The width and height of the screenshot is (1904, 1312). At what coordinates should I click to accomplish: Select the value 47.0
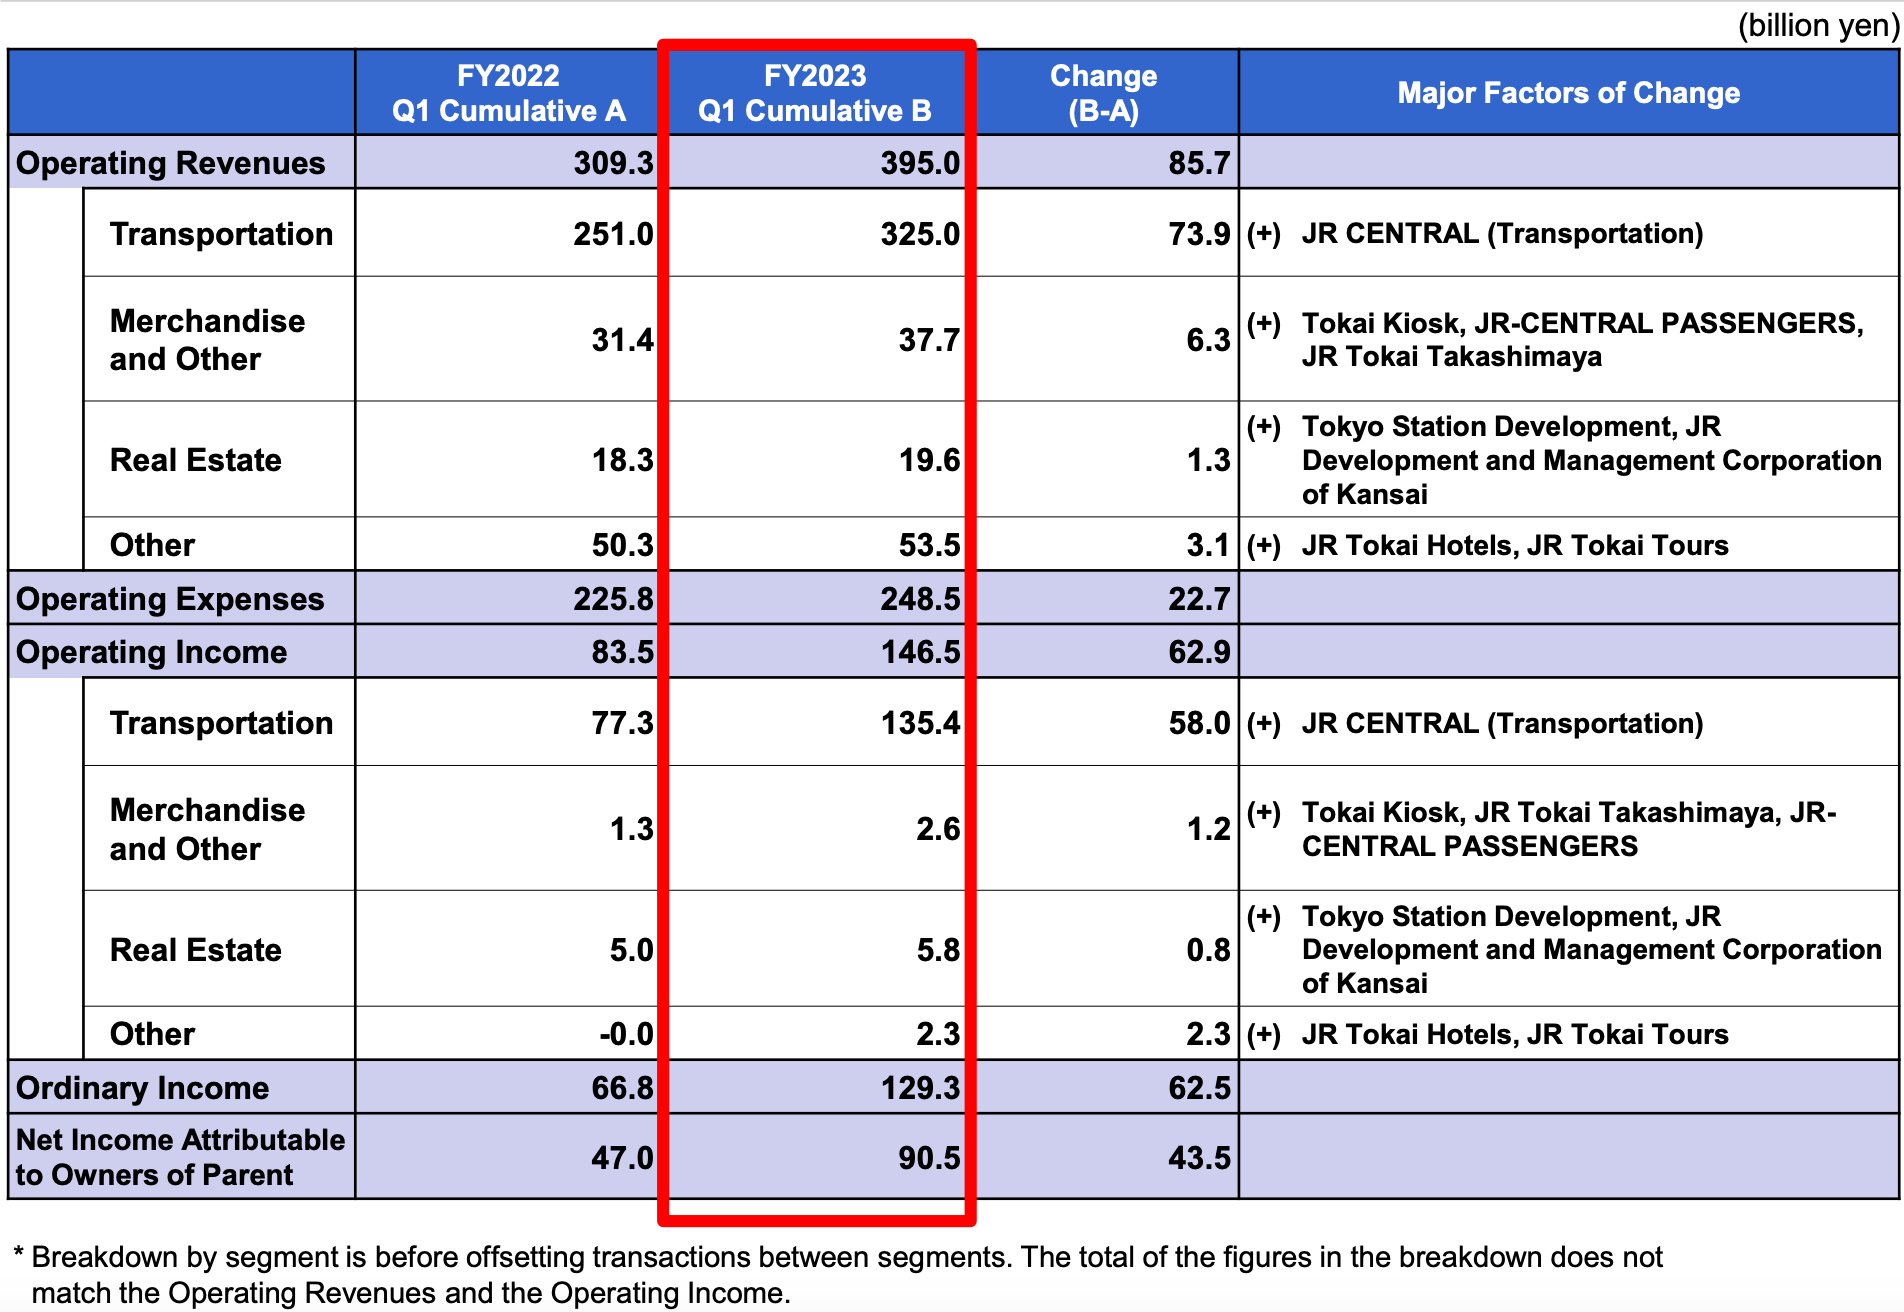click(x=622, y=1158)
